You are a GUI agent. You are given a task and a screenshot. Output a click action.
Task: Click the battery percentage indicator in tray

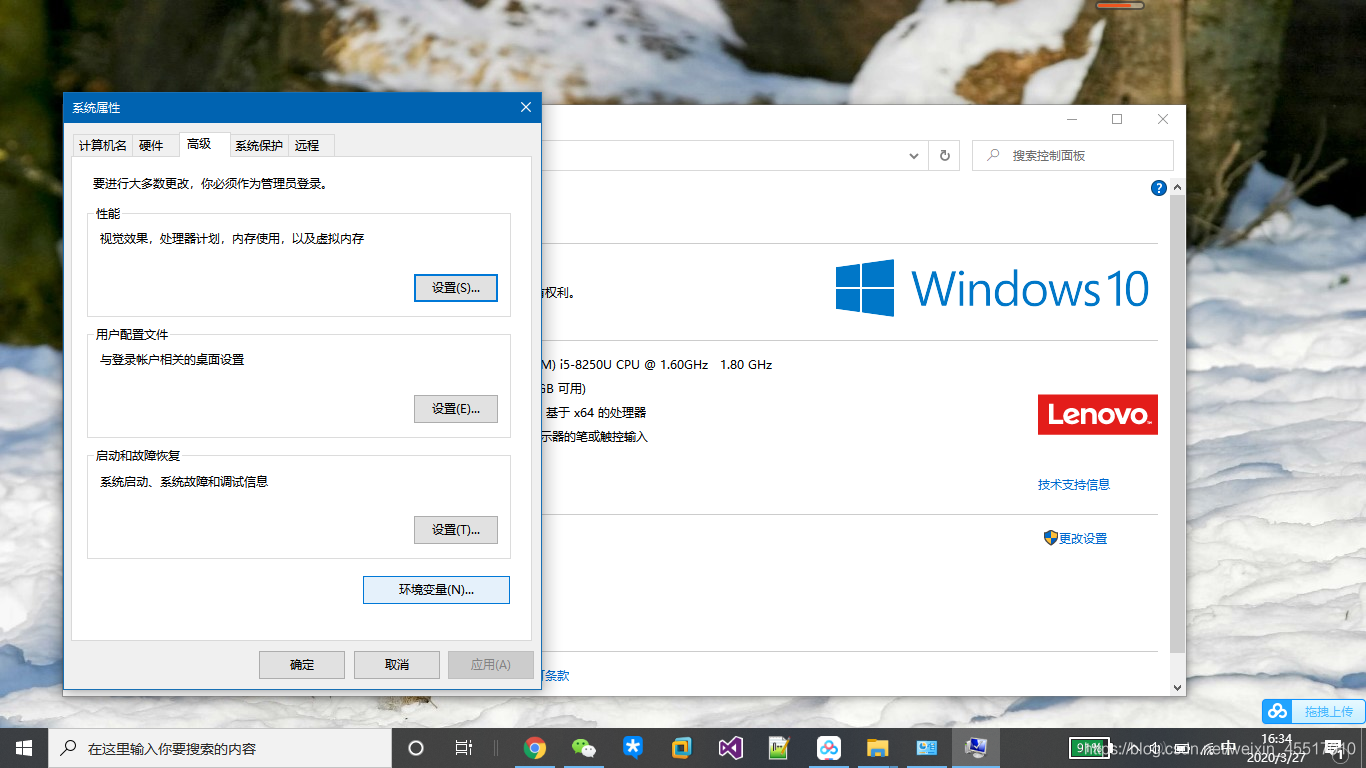point(1089,747)
